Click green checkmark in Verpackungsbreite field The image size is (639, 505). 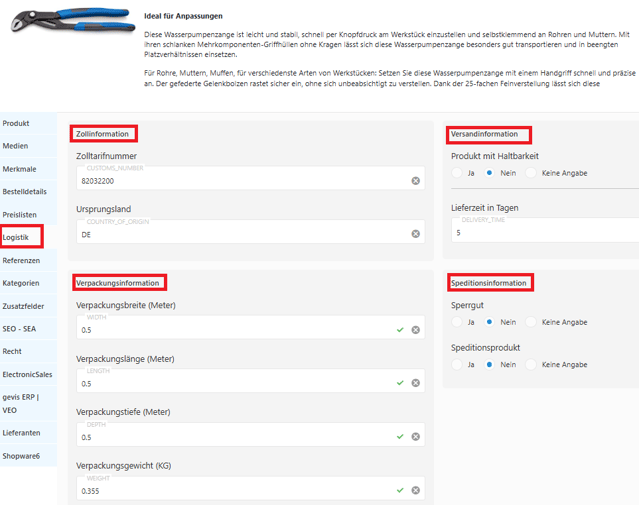(x=399, y=329)
